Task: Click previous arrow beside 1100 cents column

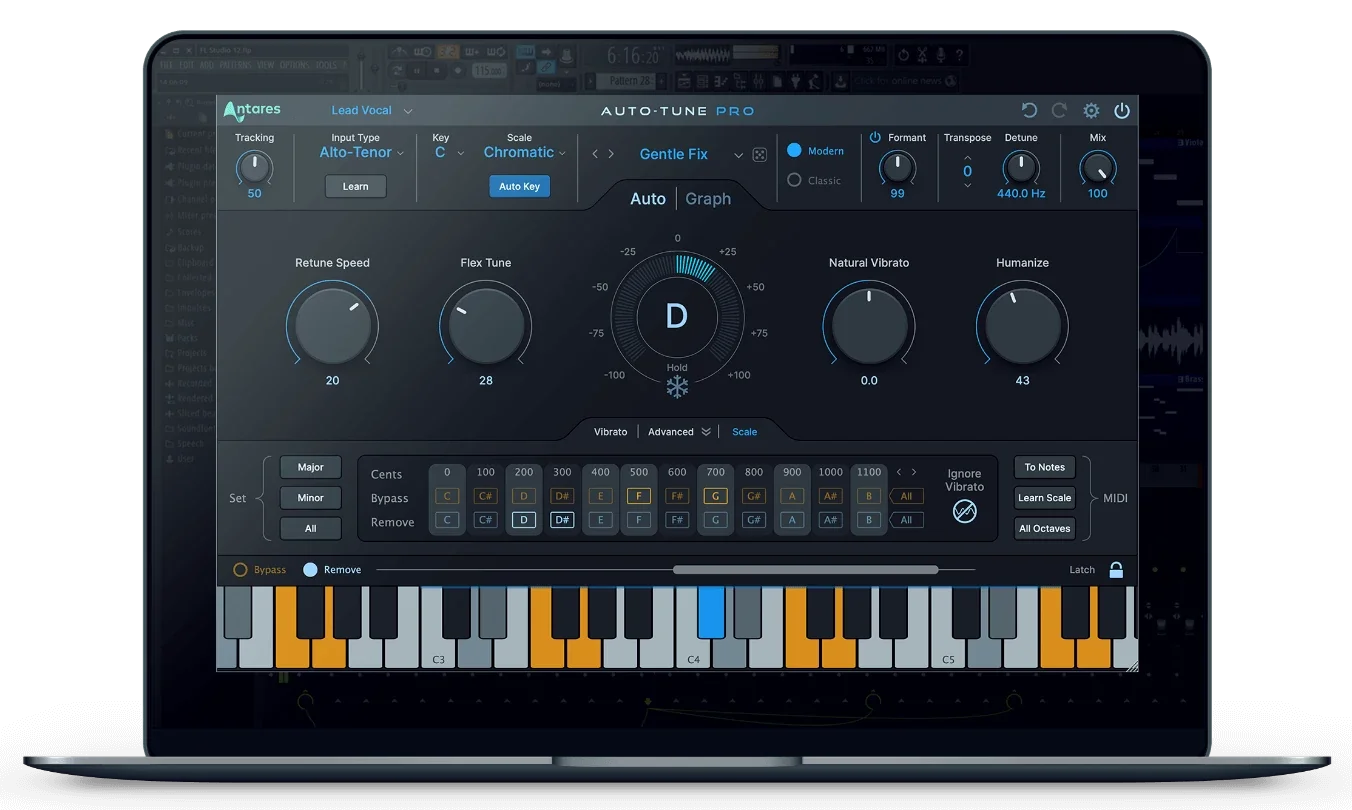Action: (x=899, y=472)
